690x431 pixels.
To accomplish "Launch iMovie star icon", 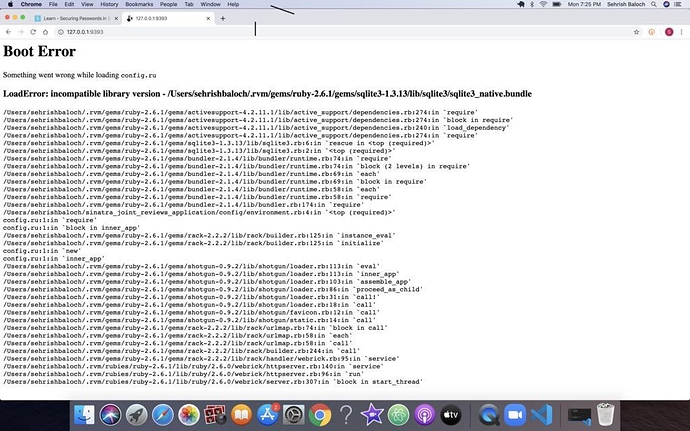I will tap(372, 415).
